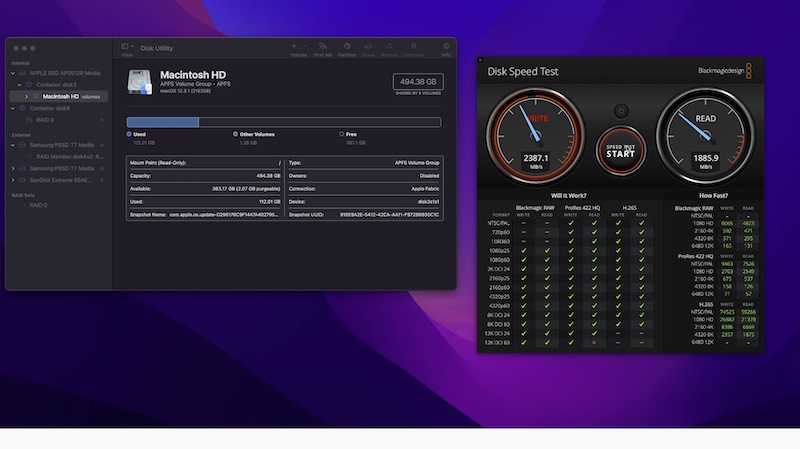Click the Blackmagicdesign logo
The width and height of the screenshot is (800, 449).
[724, 71]
